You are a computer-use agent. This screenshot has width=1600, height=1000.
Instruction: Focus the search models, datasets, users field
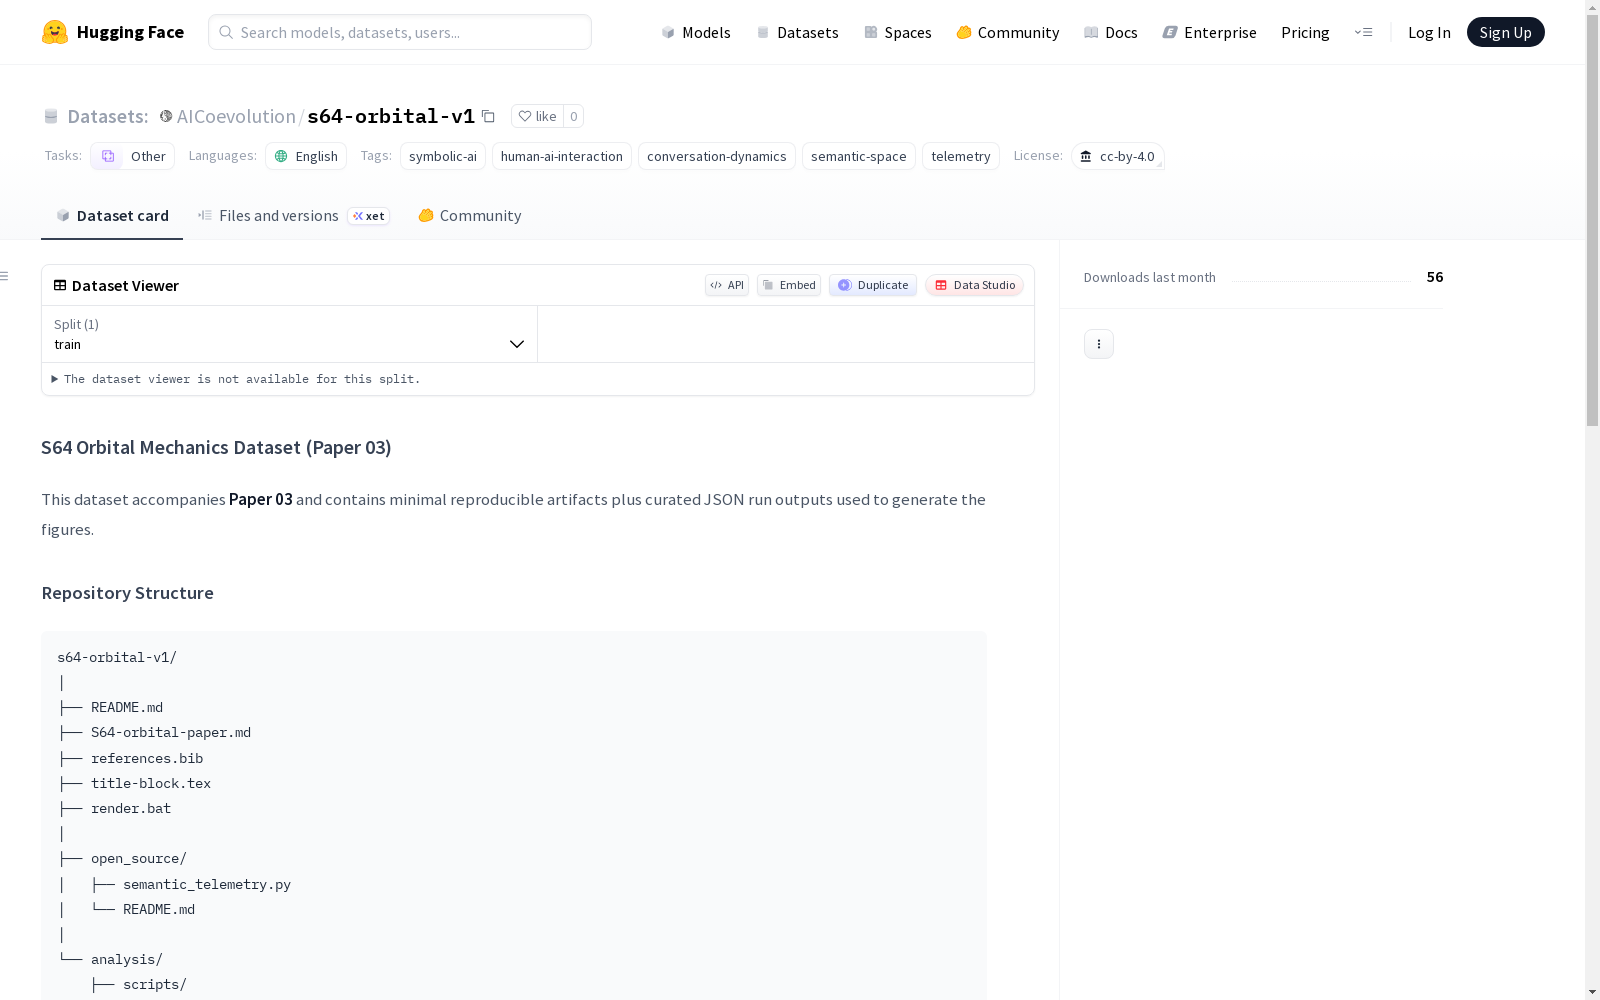(400, 32)
